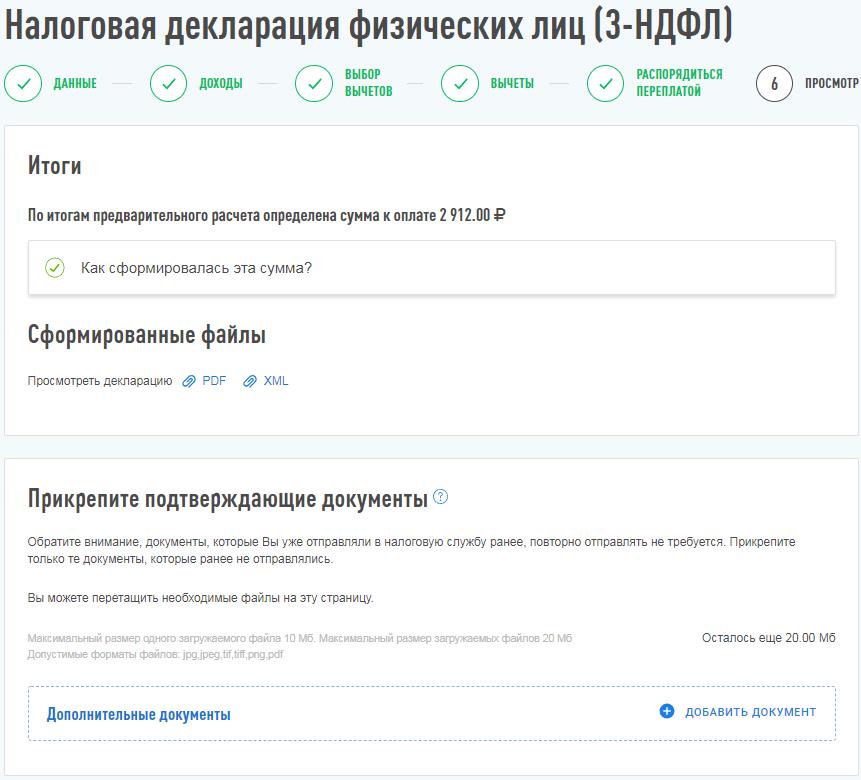
Task: Open the declaration XML link
Action: 276,381
